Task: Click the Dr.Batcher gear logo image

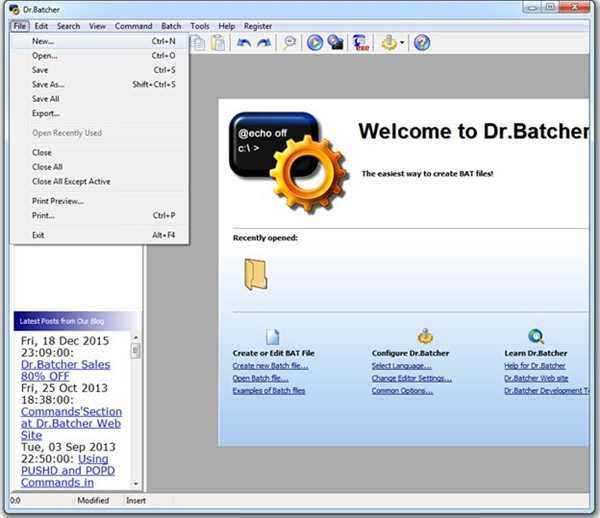Action: point(289,162)
